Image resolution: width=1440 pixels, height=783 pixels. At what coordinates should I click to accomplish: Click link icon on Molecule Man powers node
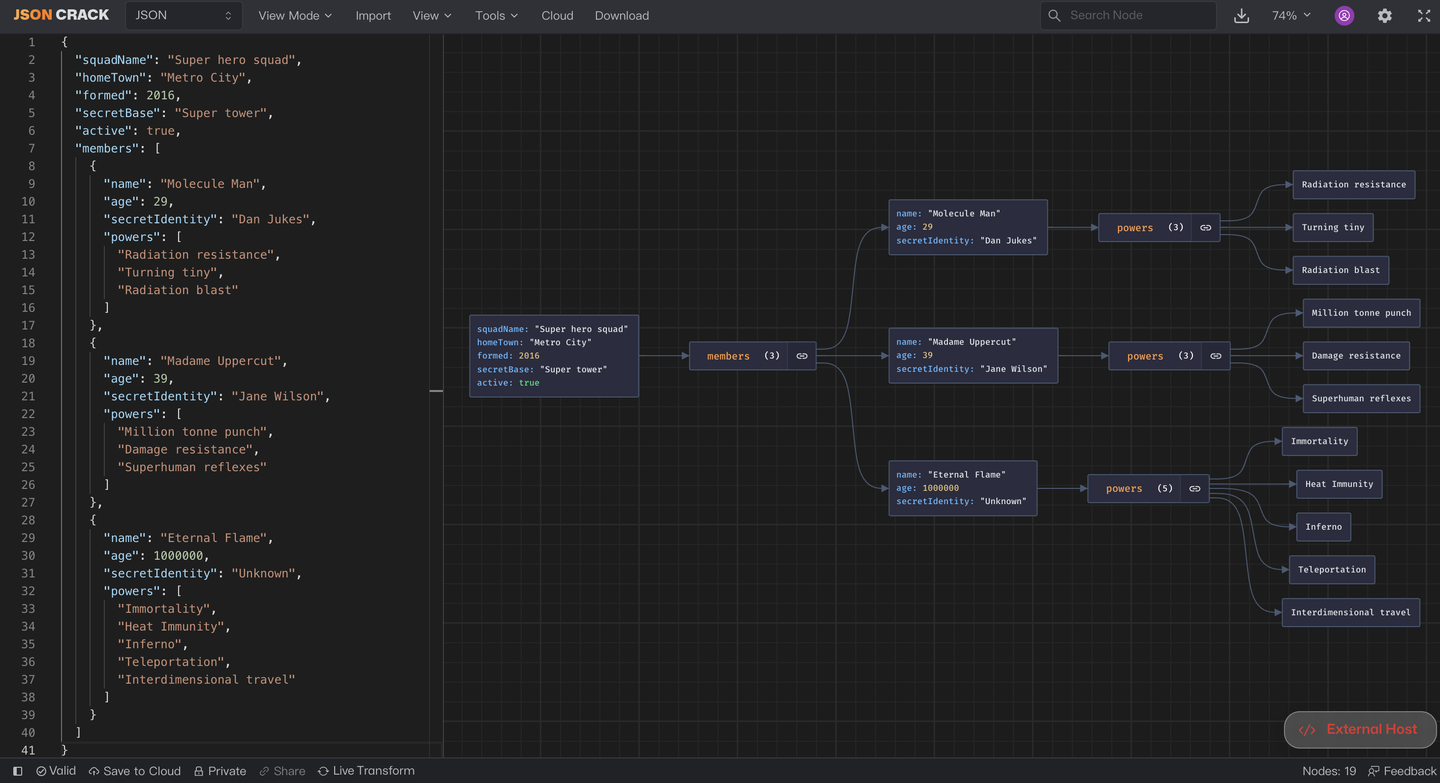click(1205, 228)
